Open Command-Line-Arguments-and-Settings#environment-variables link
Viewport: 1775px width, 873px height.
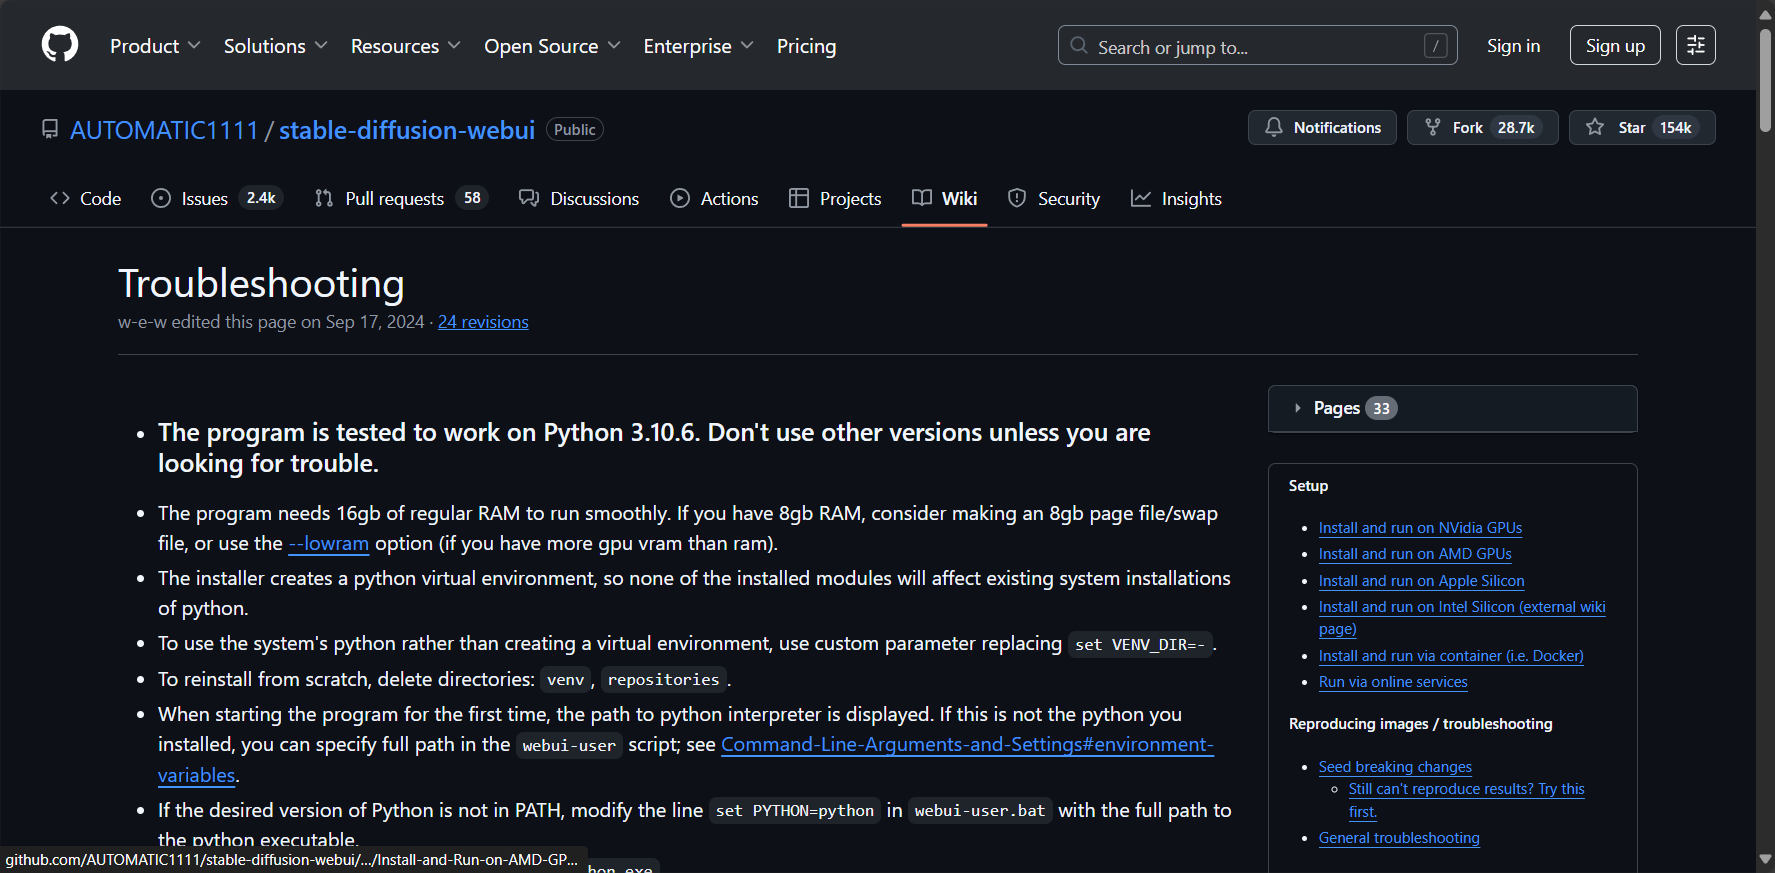(x=967, y=745)
